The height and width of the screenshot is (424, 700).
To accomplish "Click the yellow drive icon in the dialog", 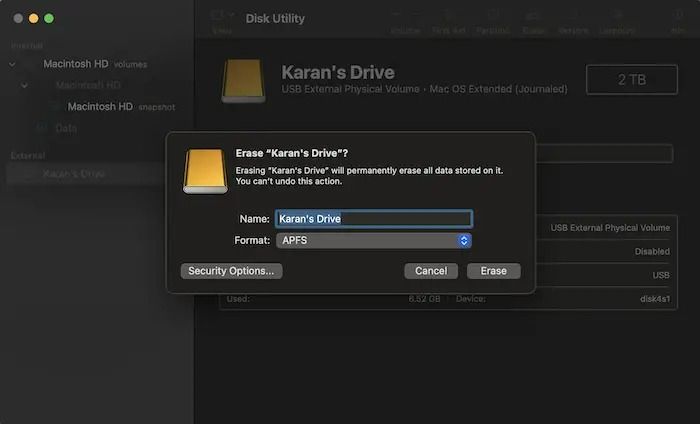I will pos(205,171).
